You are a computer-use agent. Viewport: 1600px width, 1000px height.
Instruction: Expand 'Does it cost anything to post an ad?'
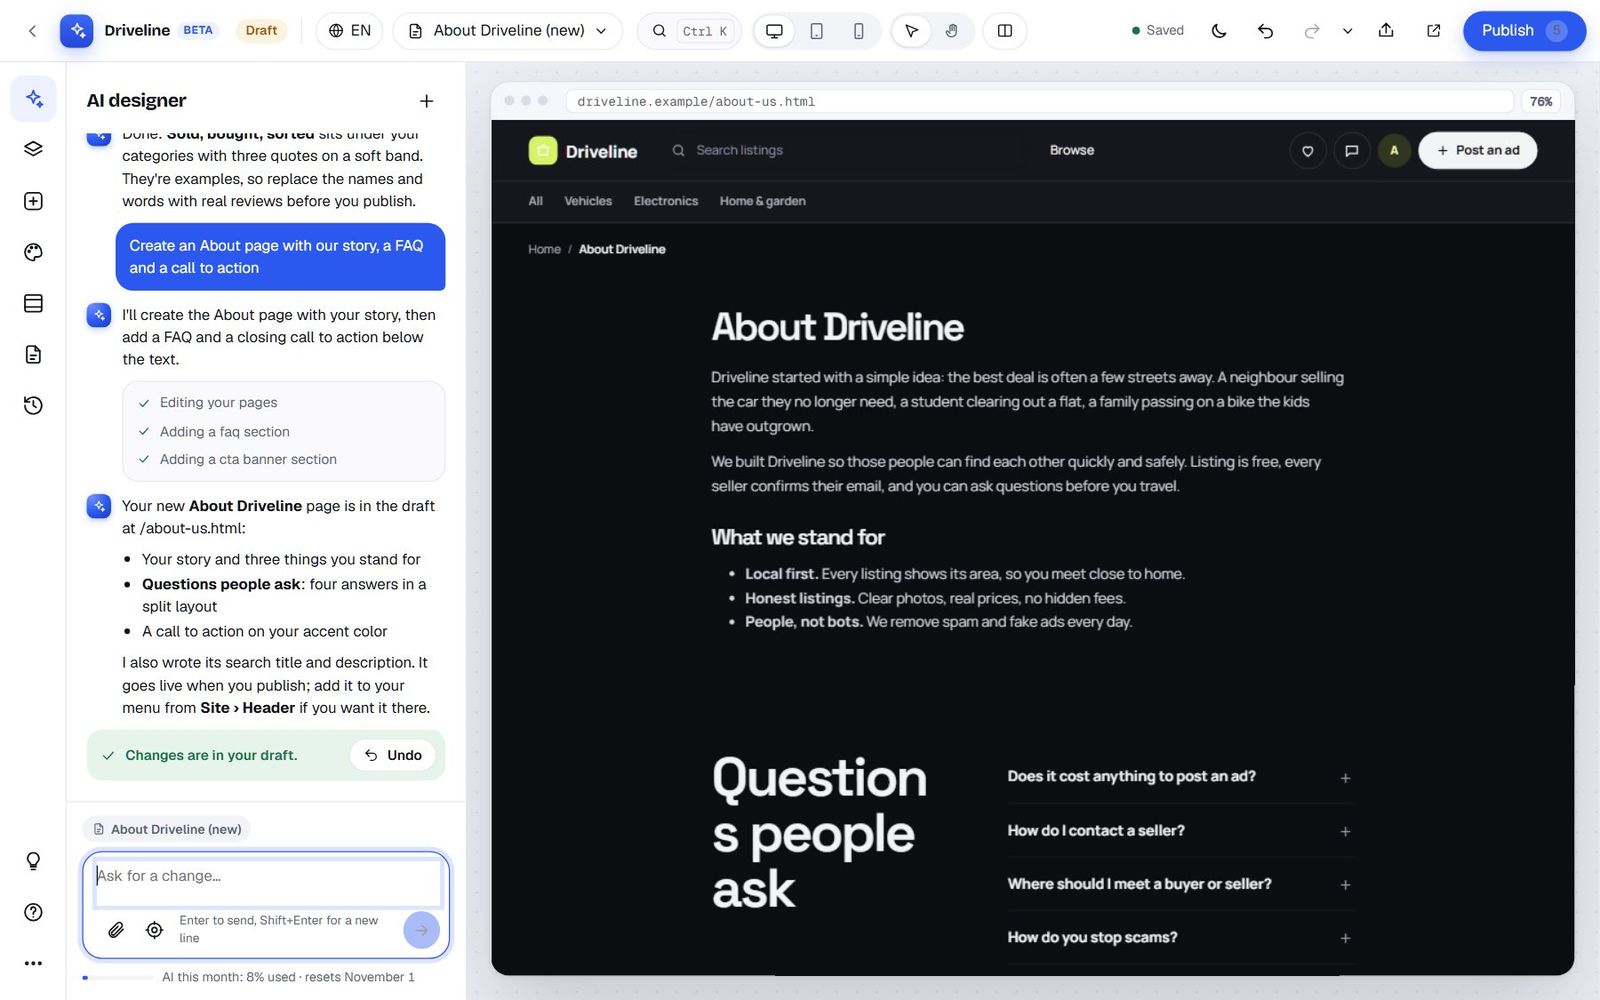[1180, 777]
